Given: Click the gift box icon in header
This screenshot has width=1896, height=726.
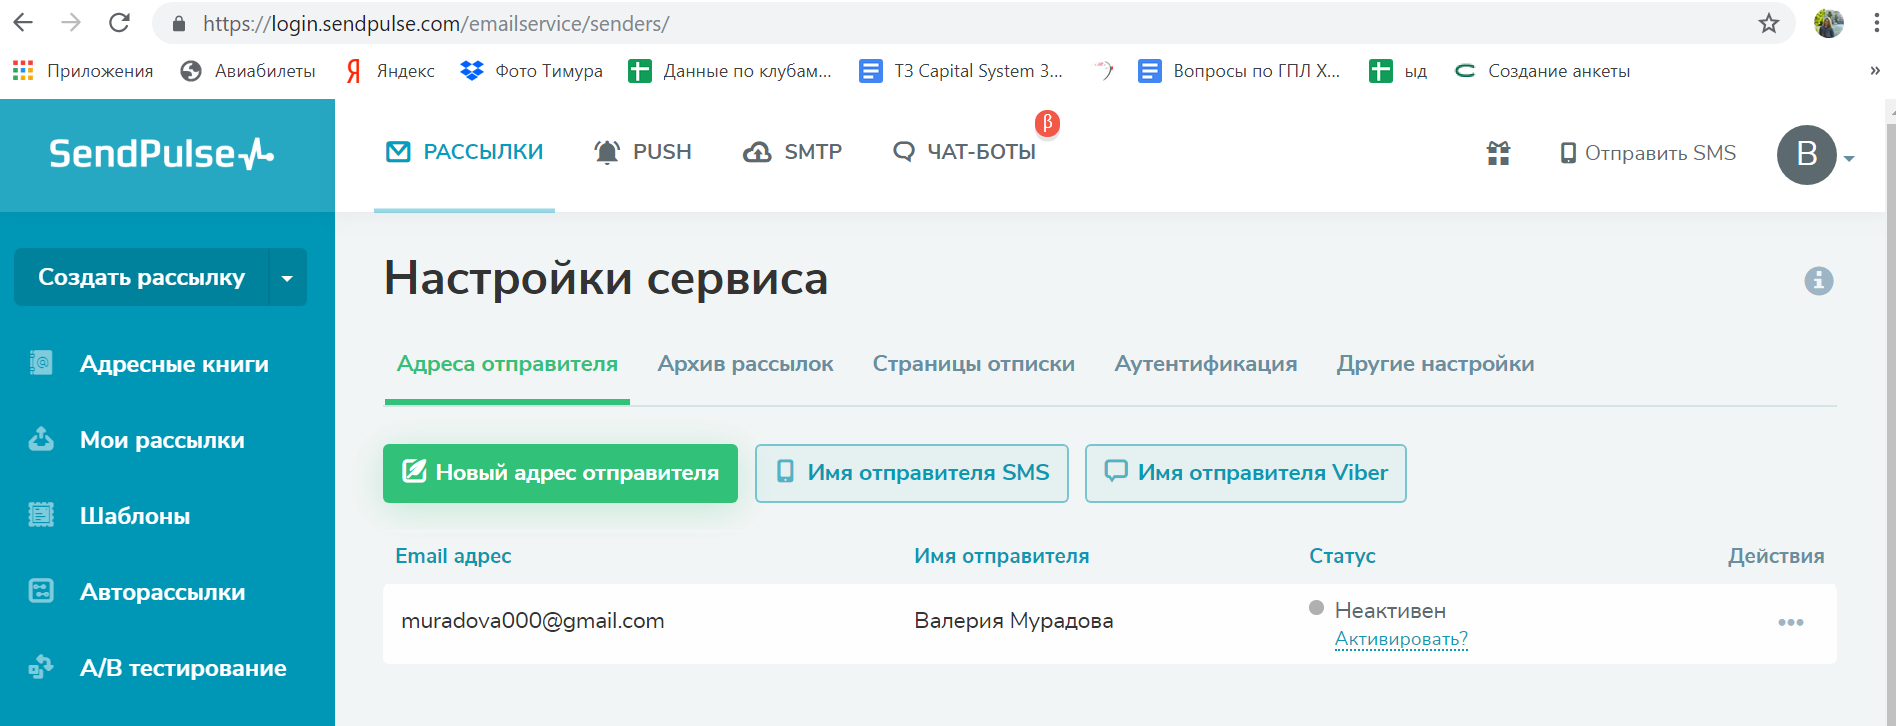Looking at the screenshot, I should [1498, 153].
